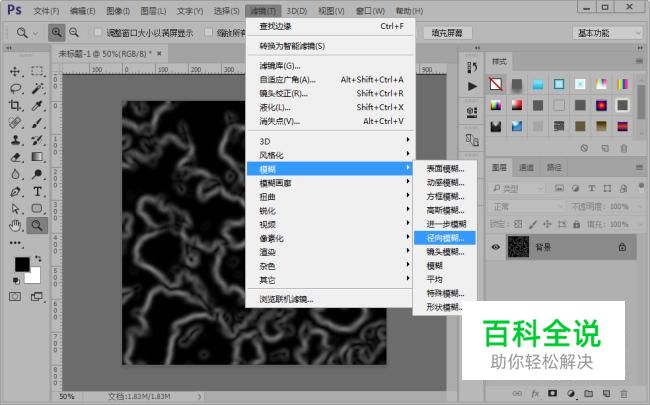
Task: Toggle lock transparent pixels icon
Action: (x=518, y=224)
